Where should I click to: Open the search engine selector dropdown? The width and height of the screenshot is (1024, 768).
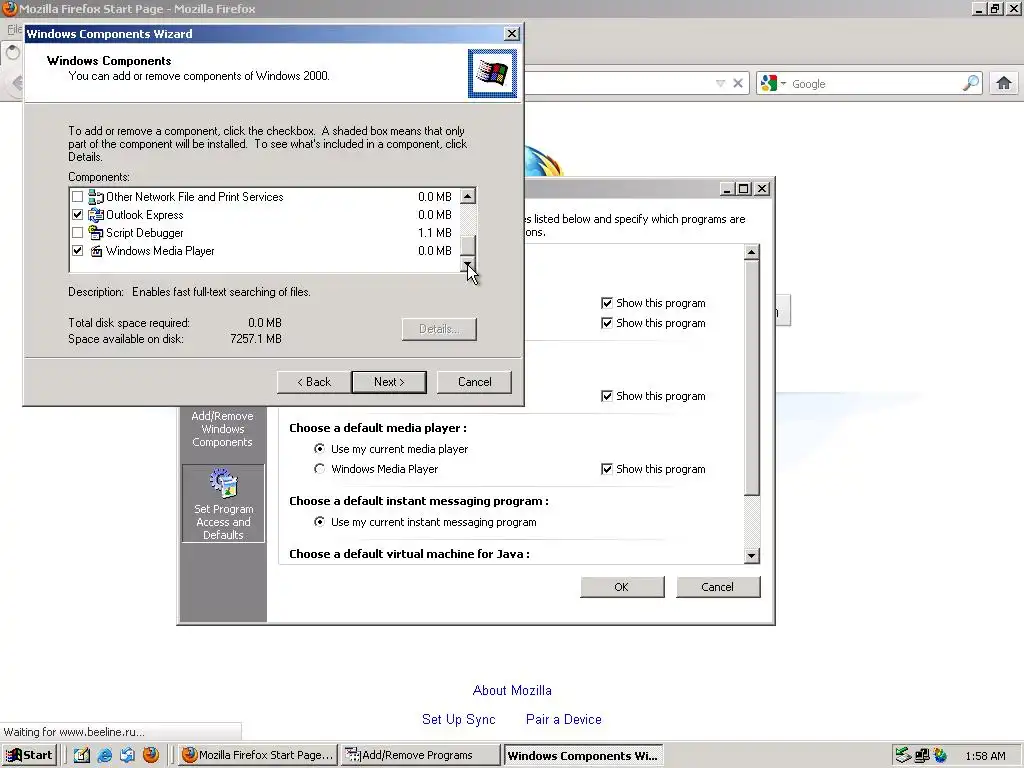pos(783,83)
